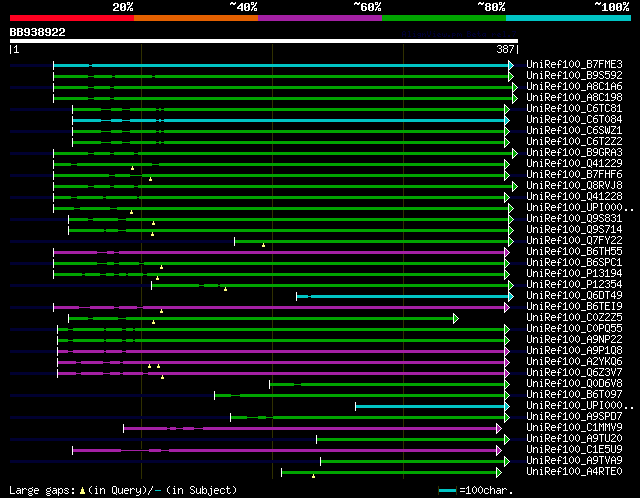This screenshot has width=640, height=498.
Task: Click the arrowhead ending the UniRef100_C1MMV9 alignment
Action: click(498, 428)
